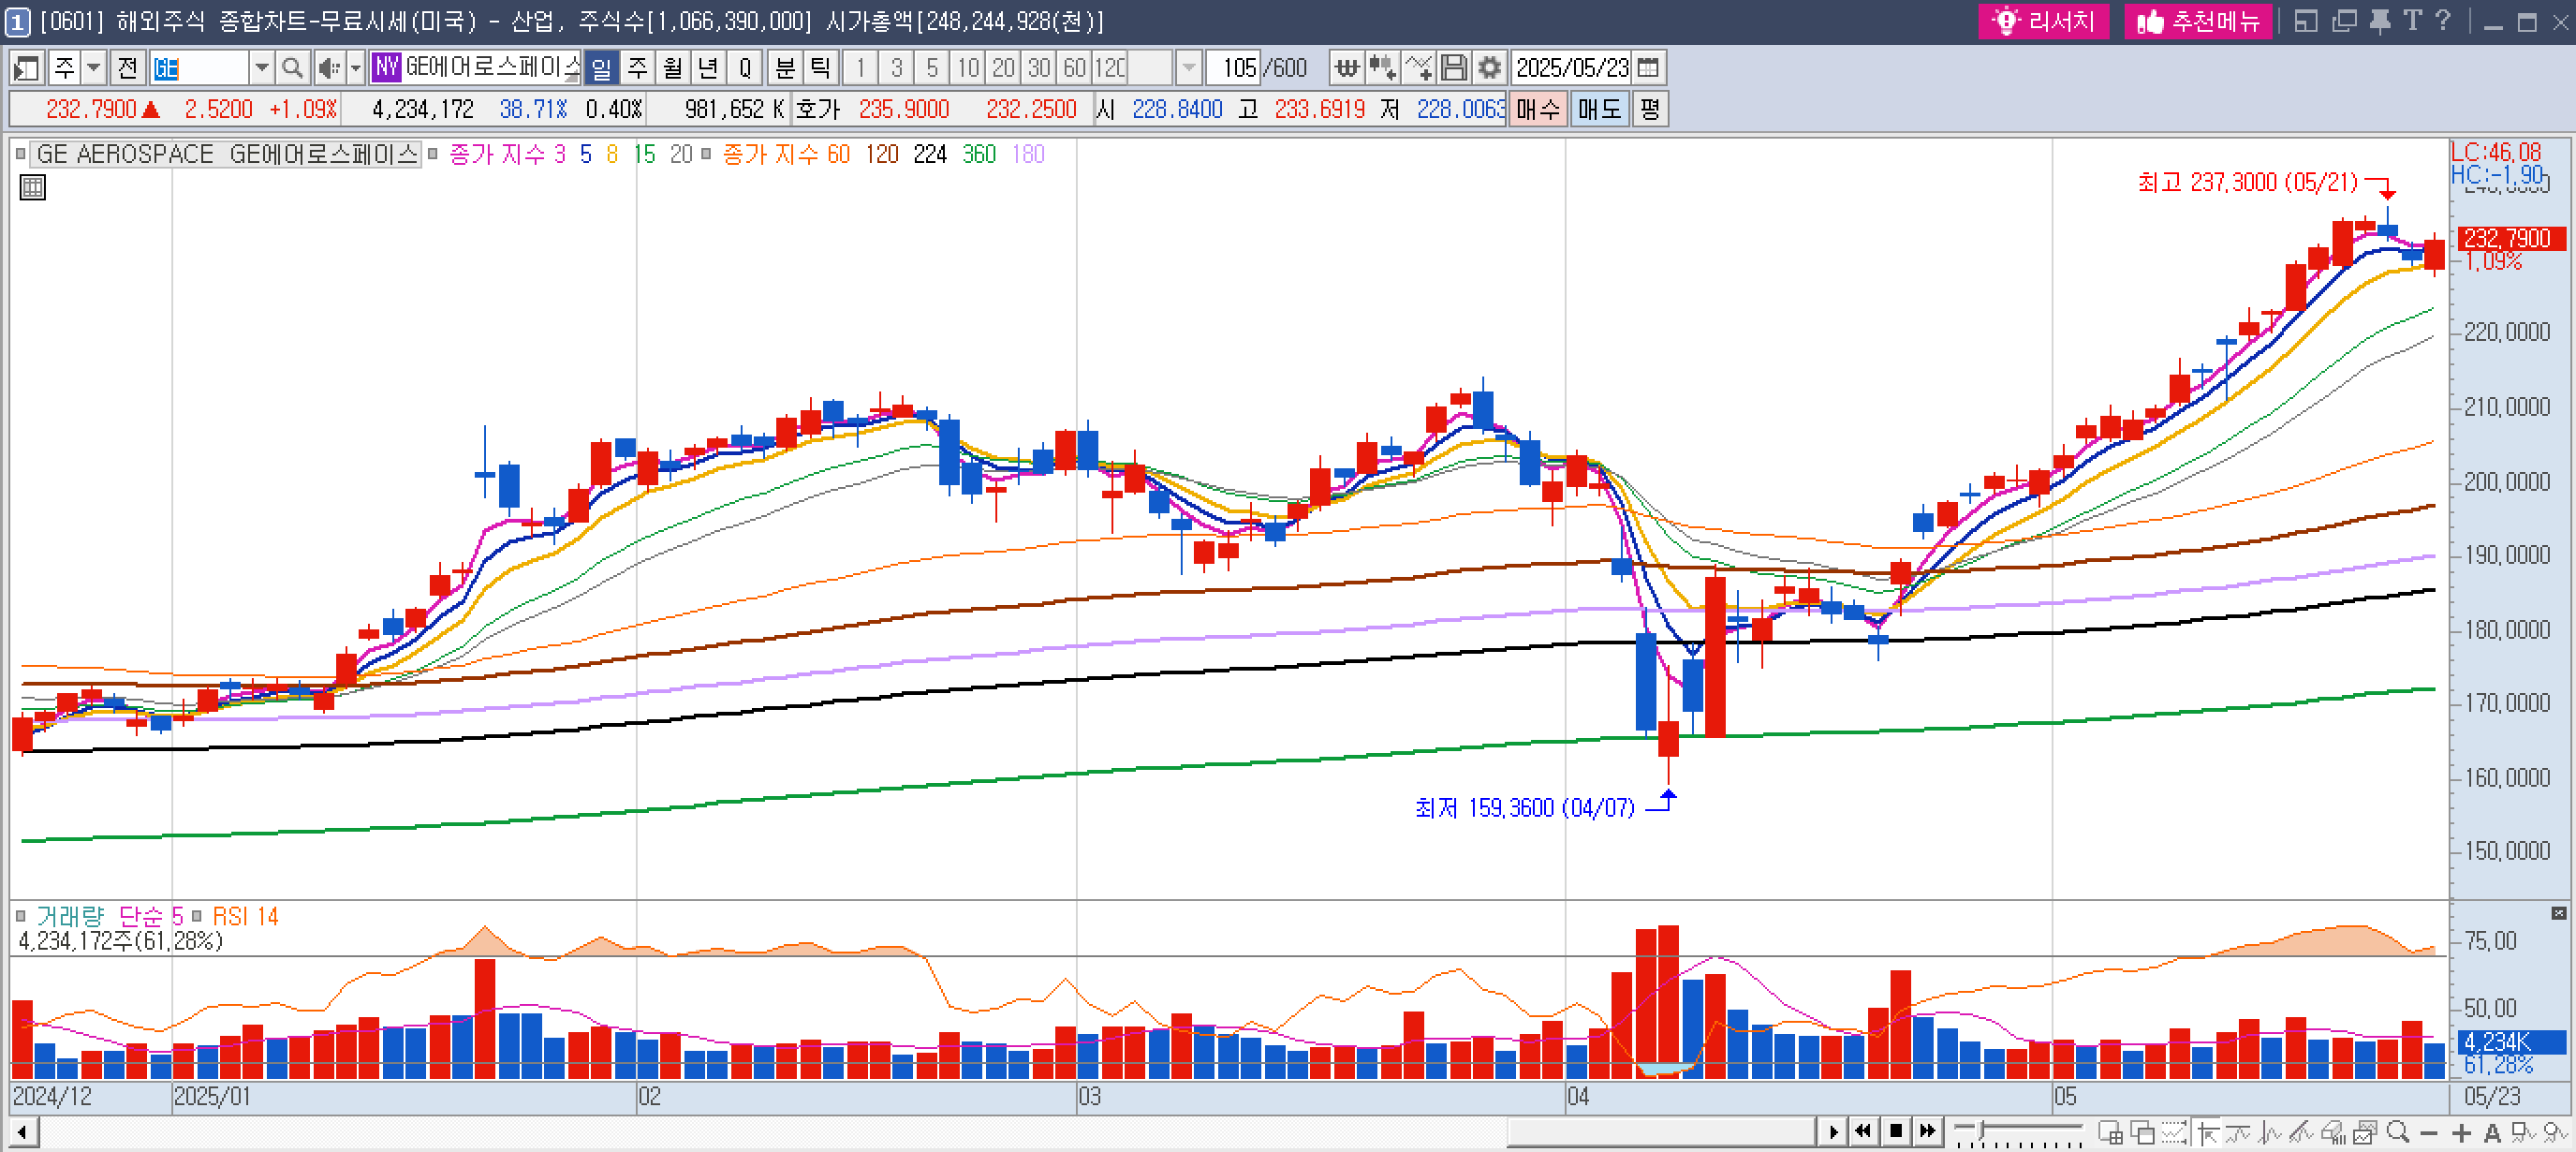
Task: Click the sound speaker icon in toolbar
Action: [x=328, y=68]
